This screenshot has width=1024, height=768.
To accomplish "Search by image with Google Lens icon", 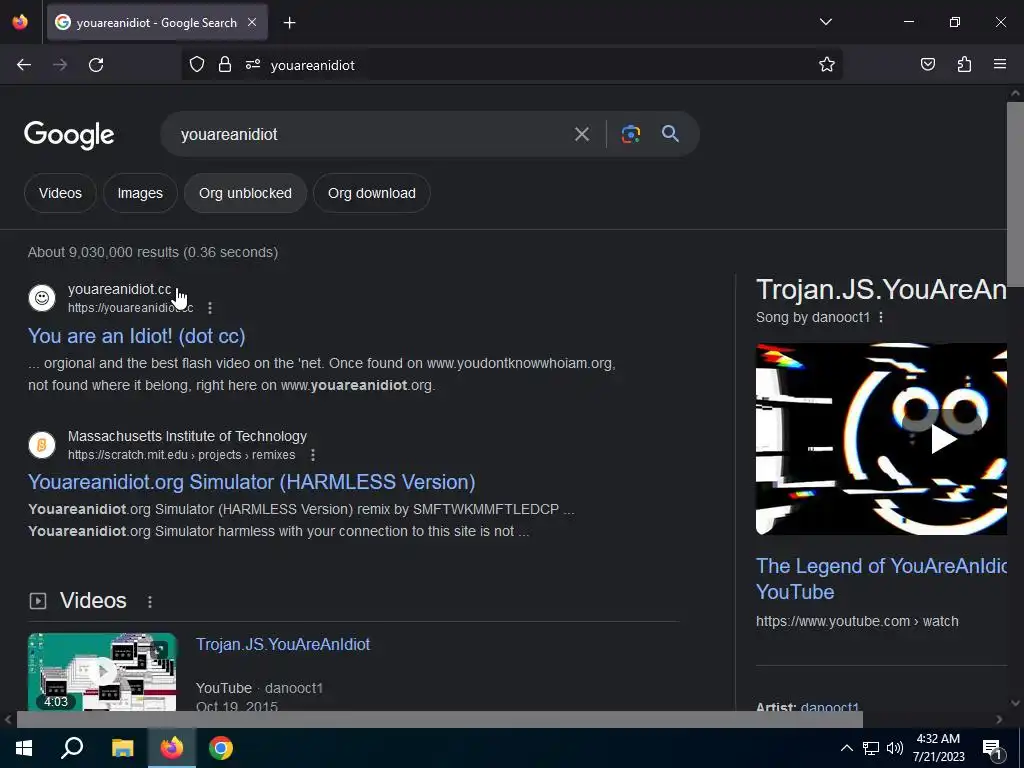I will coord(630,135).
